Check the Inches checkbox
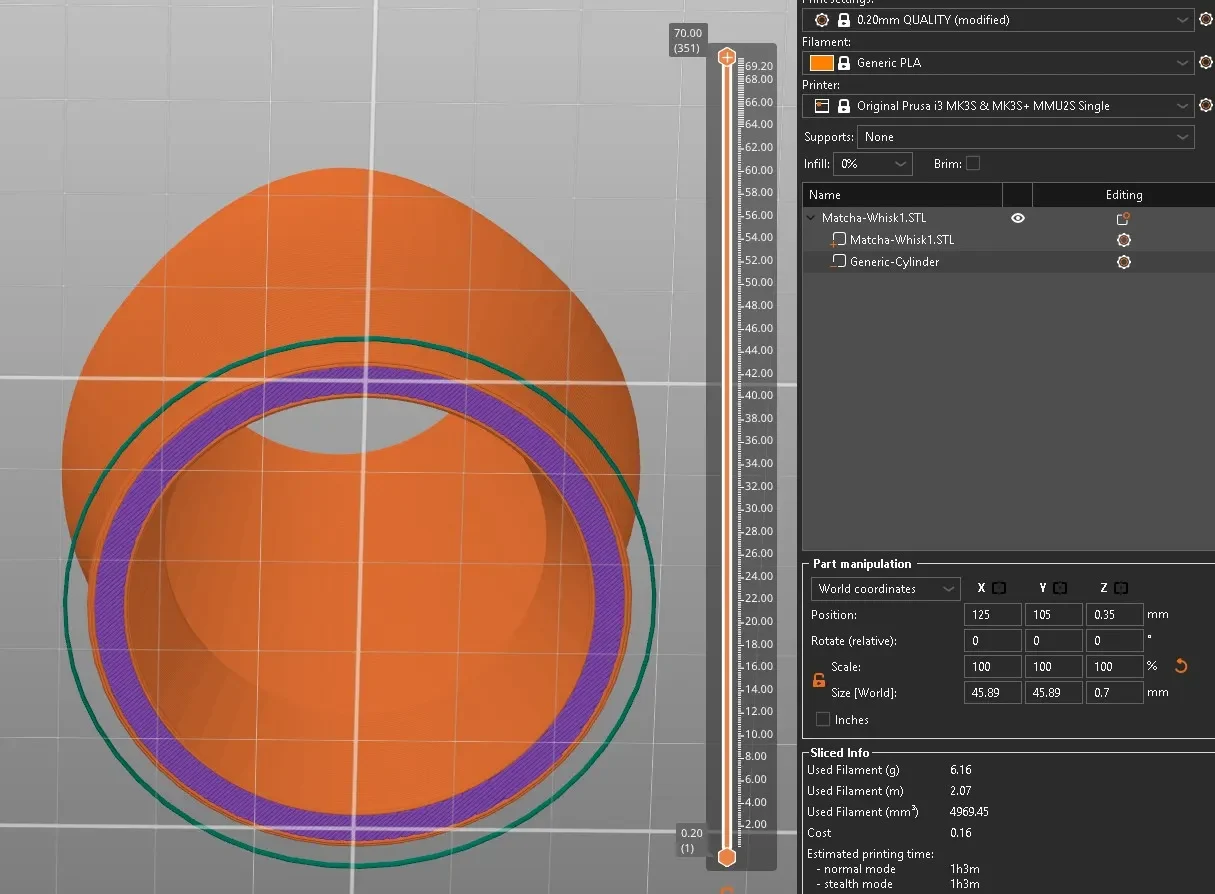The image size is (1215, 894). [x=823, y=719]
